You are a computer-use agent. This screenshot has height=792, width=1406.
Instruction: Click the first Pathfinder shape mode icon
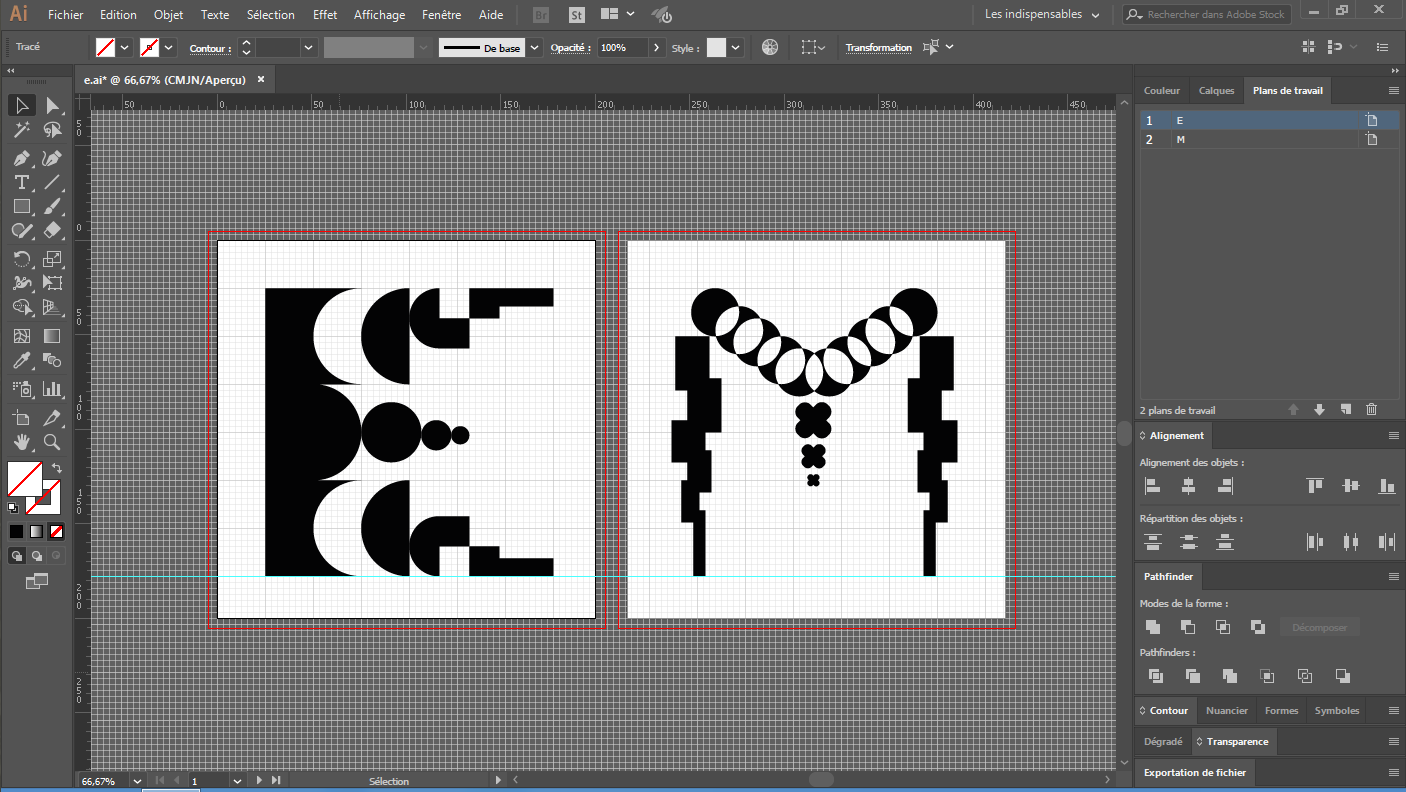(x=1153, y=627)
